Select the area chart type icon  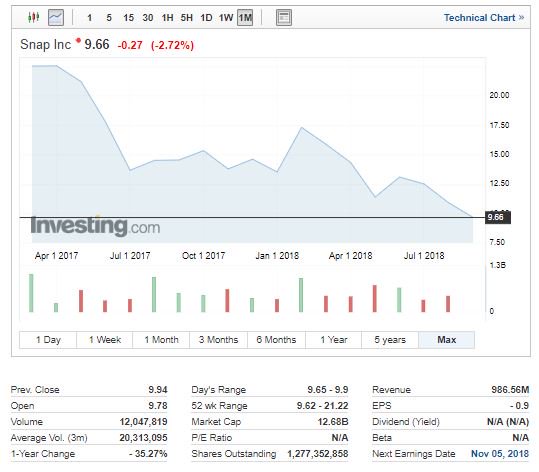(x=56, y=17)
